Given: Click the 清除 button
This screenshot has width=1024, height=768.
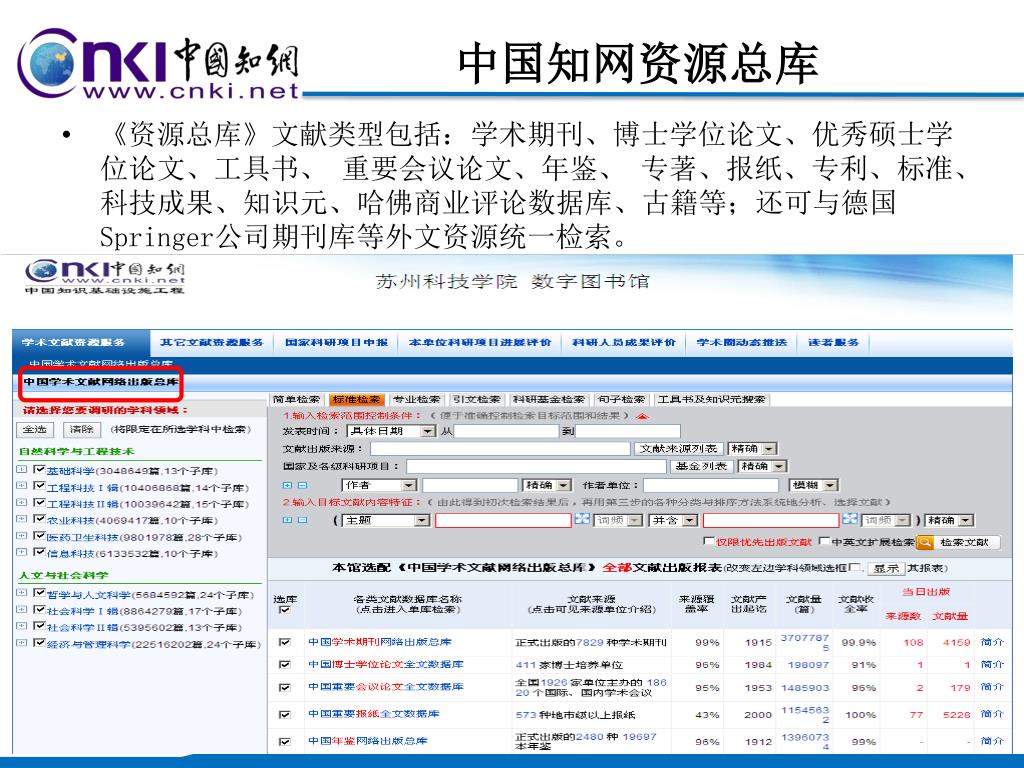Looking at the screenshot, I should tap(82, 430).
